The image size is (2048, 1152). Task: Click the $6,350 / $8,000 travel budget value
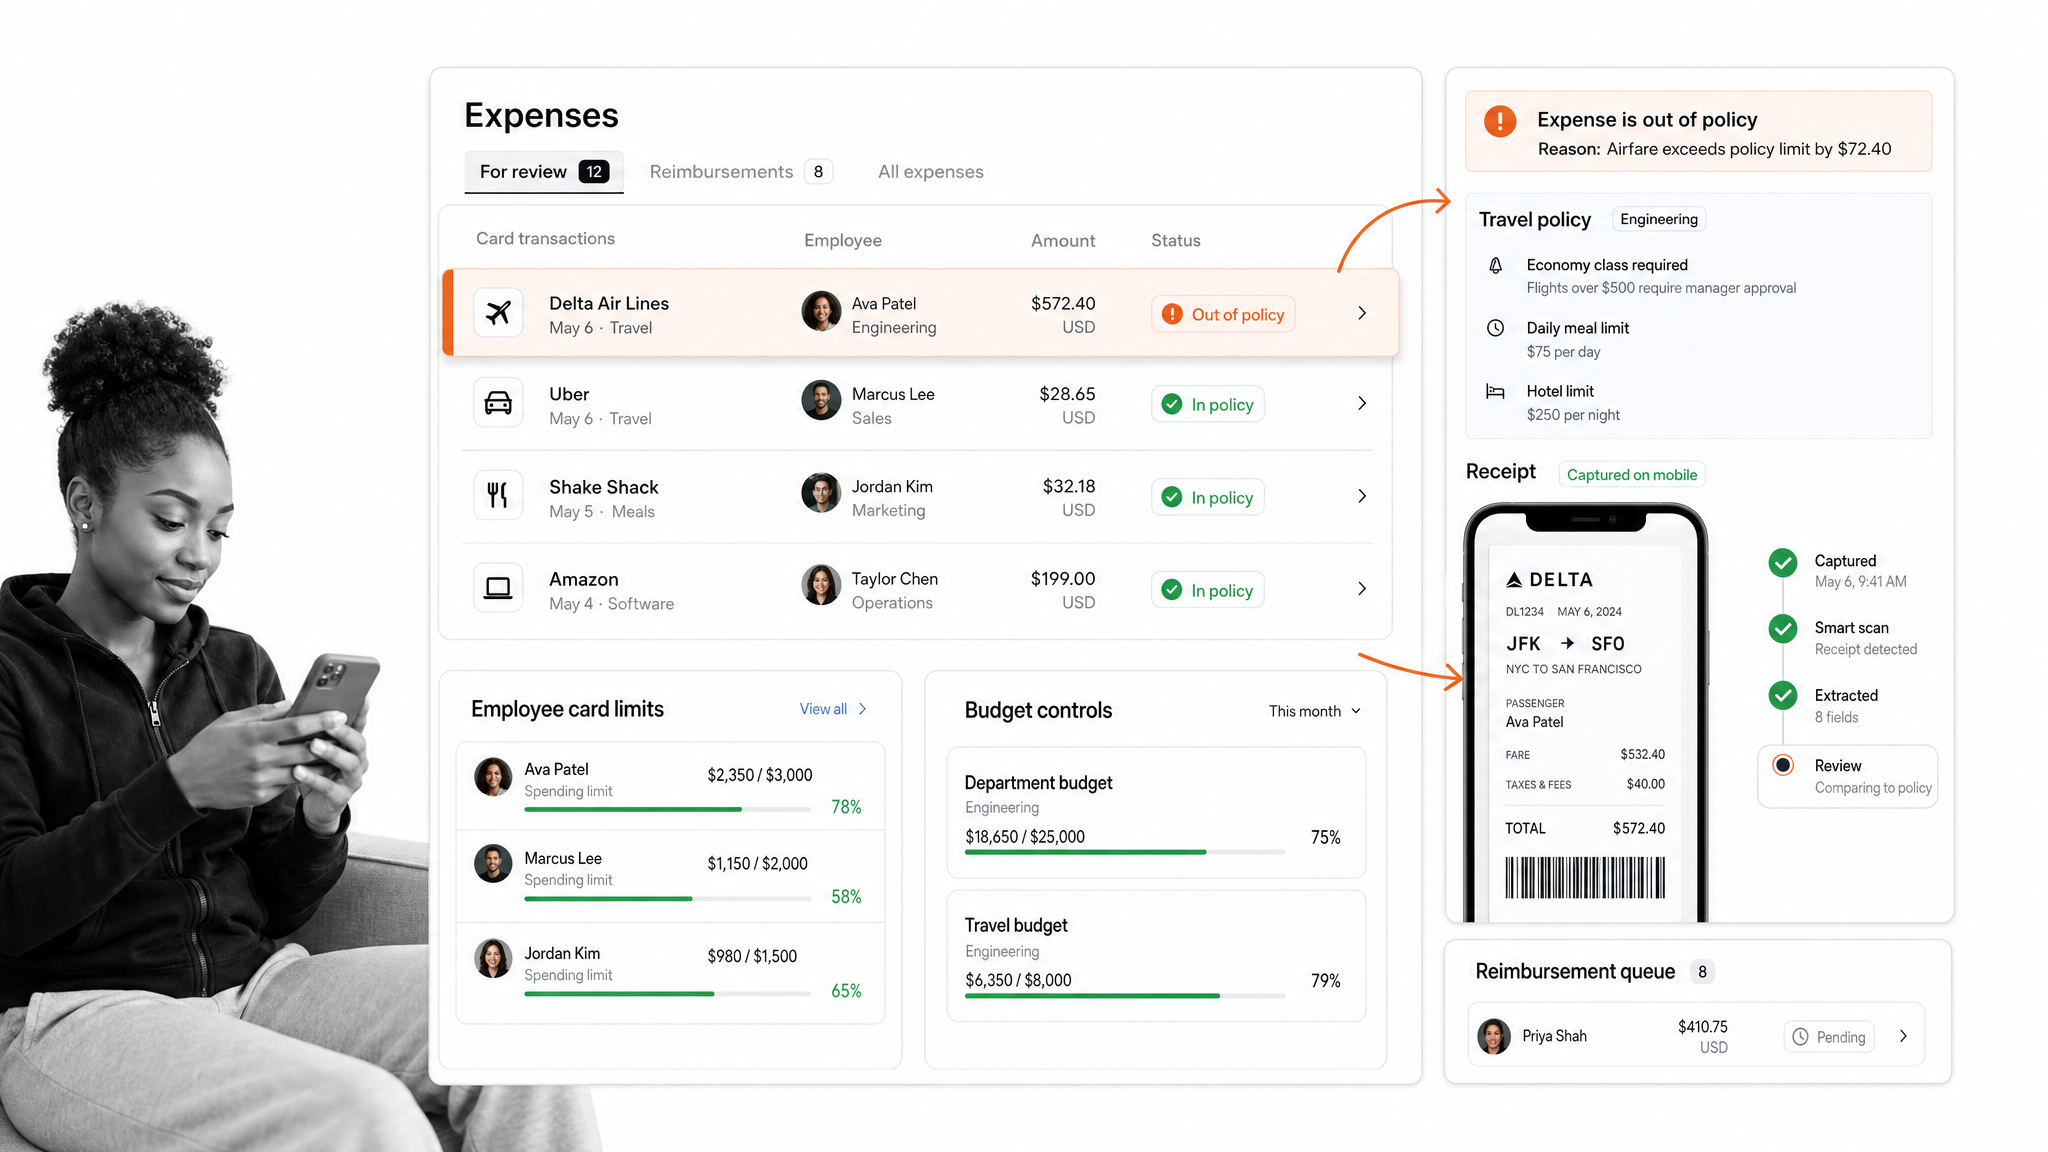pos(1018,981)
